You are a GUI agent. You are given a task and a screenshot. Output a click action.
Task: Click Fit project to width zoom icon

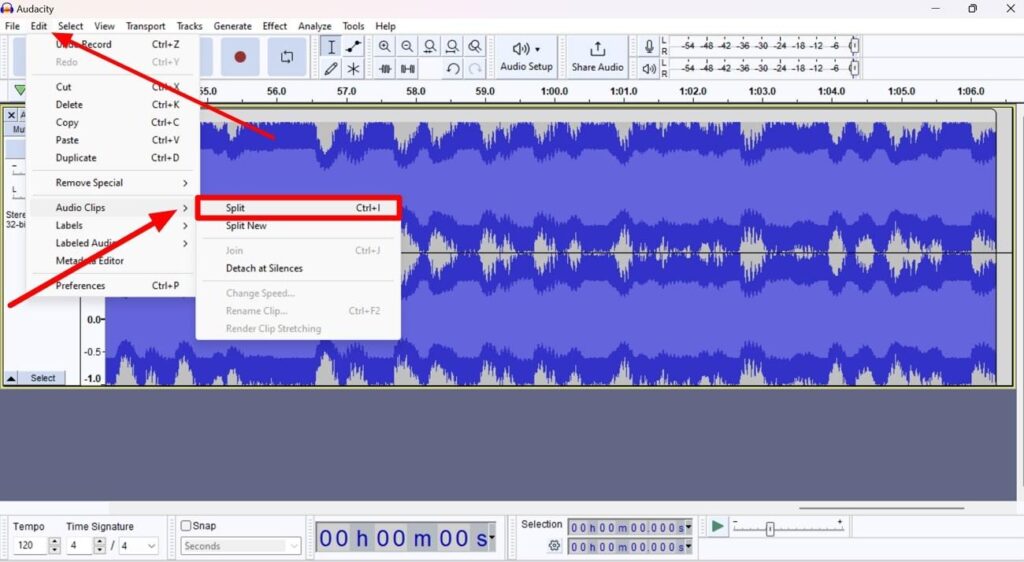pyautogui.click(x=452, y=46)
